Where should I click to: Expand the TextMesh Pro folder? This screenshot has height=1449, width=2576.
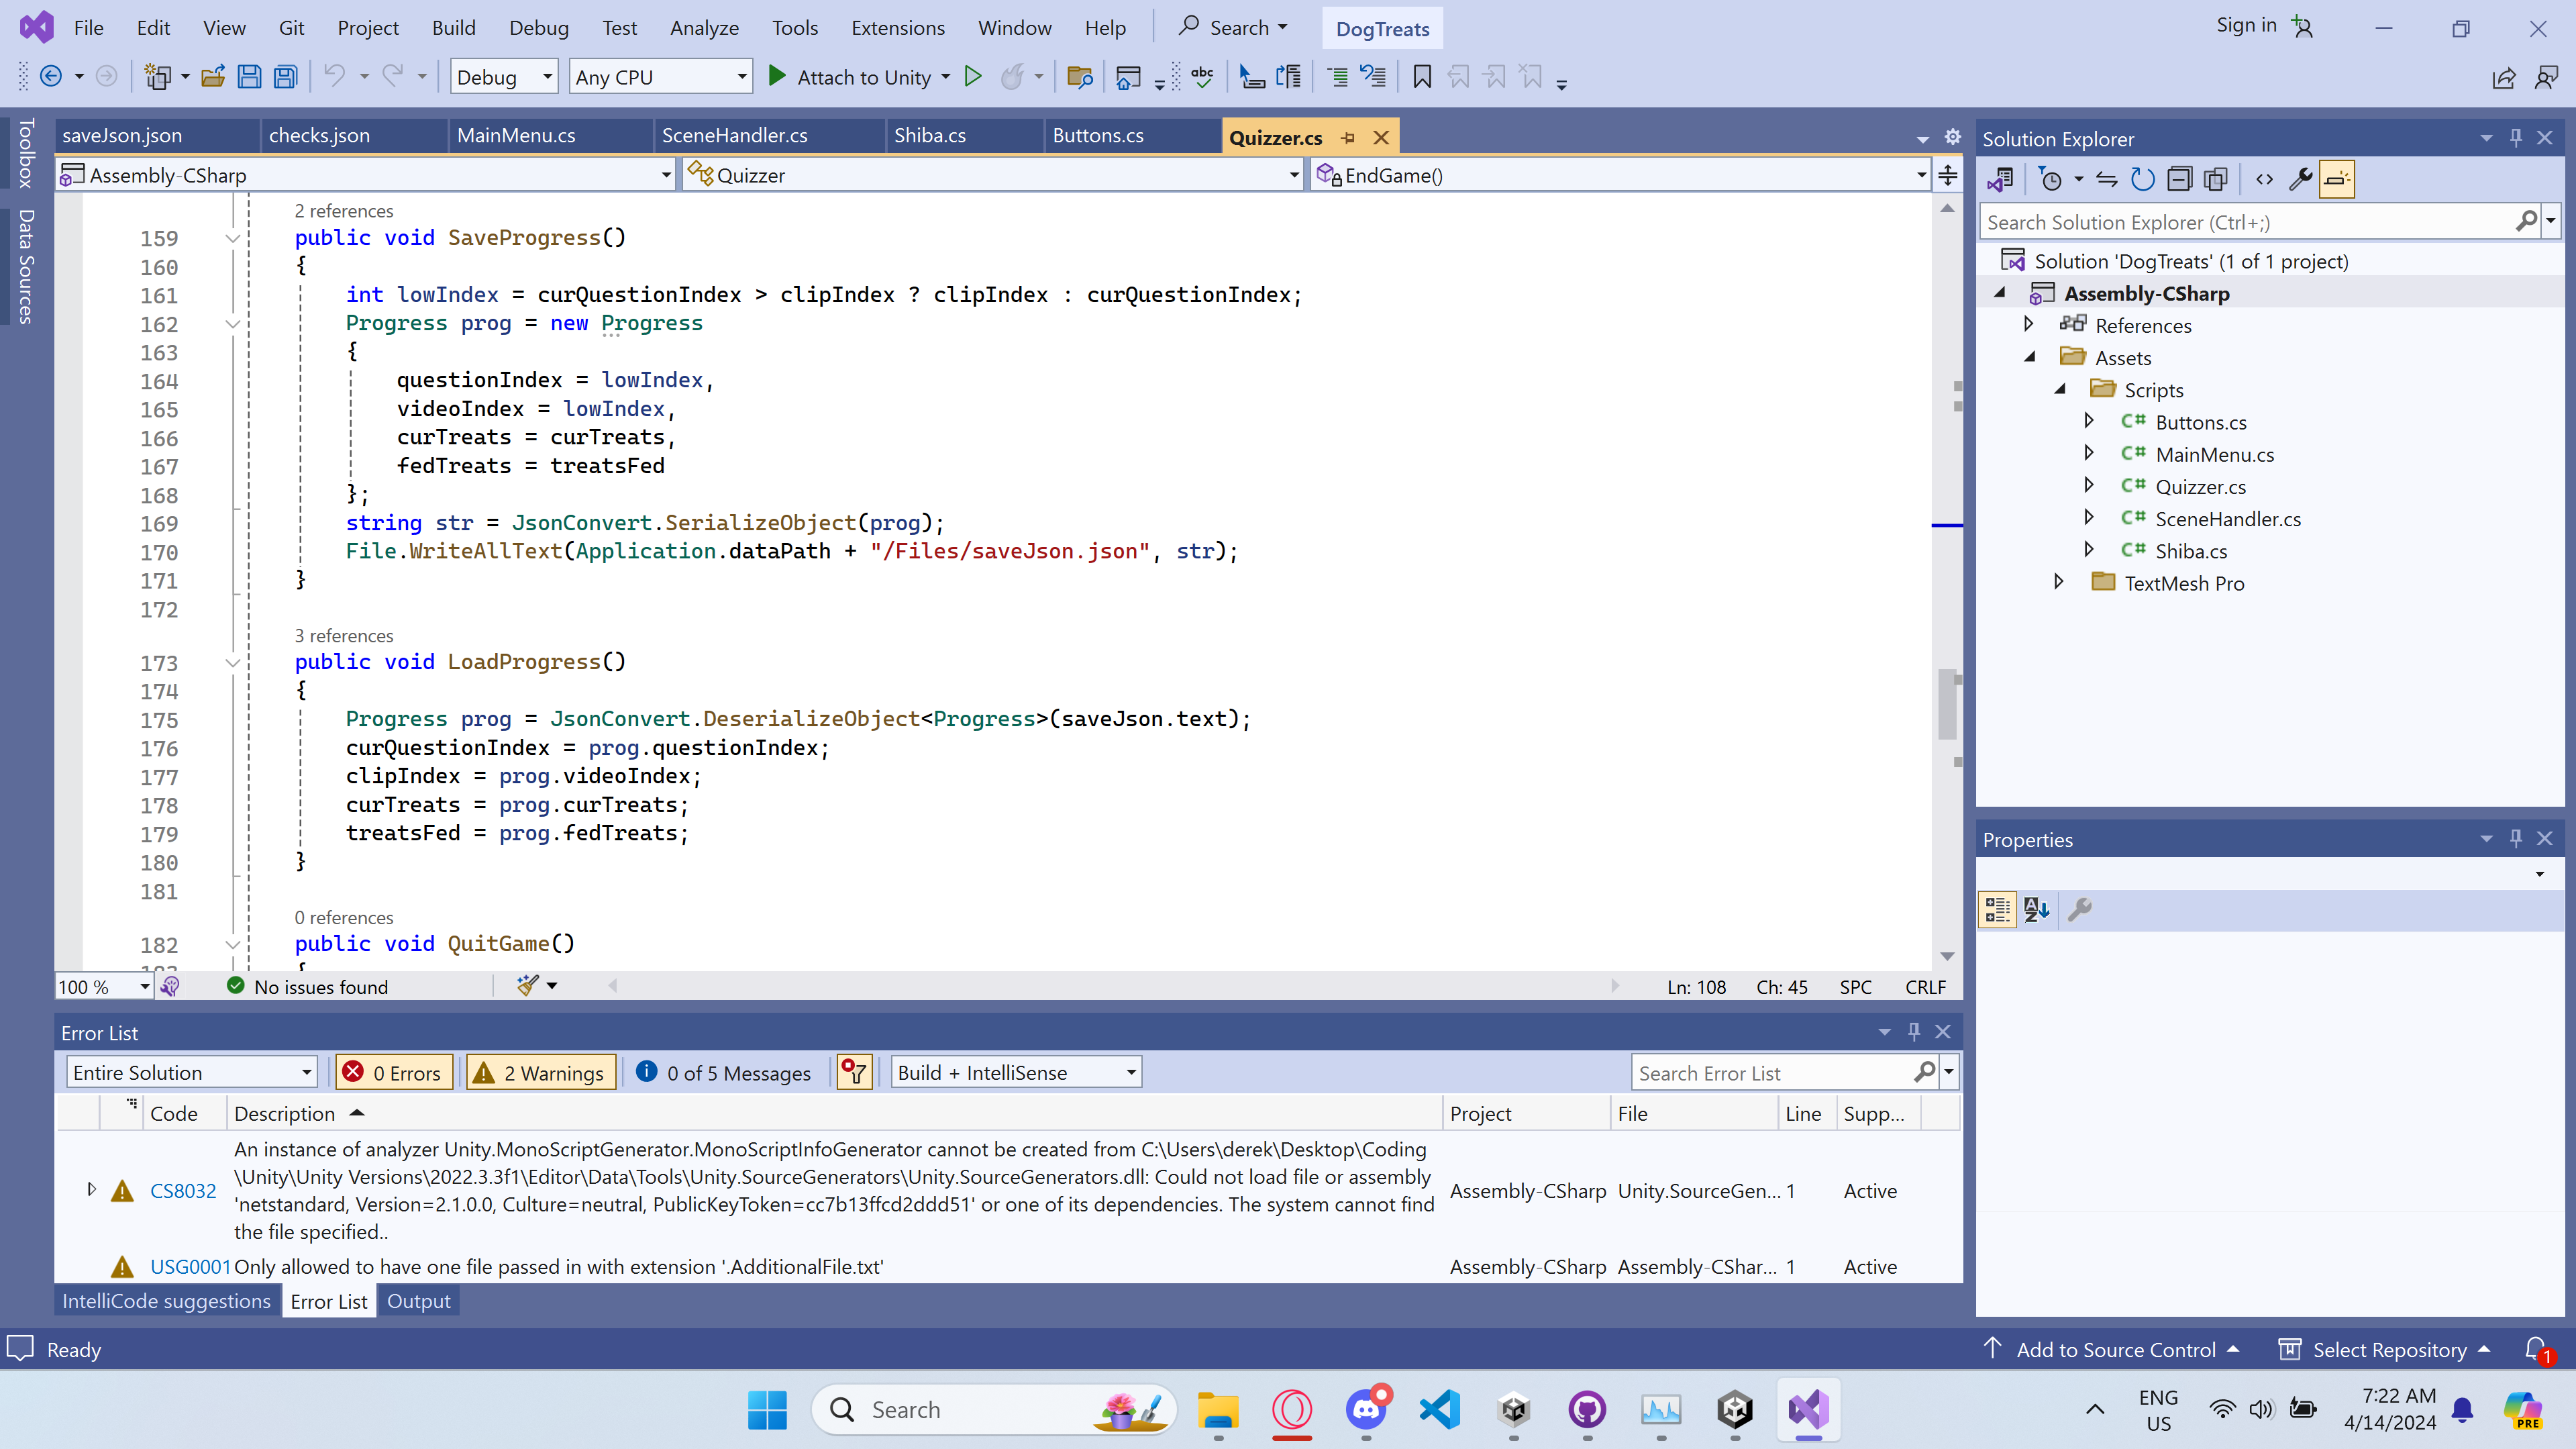click(x=2059, y=582)
